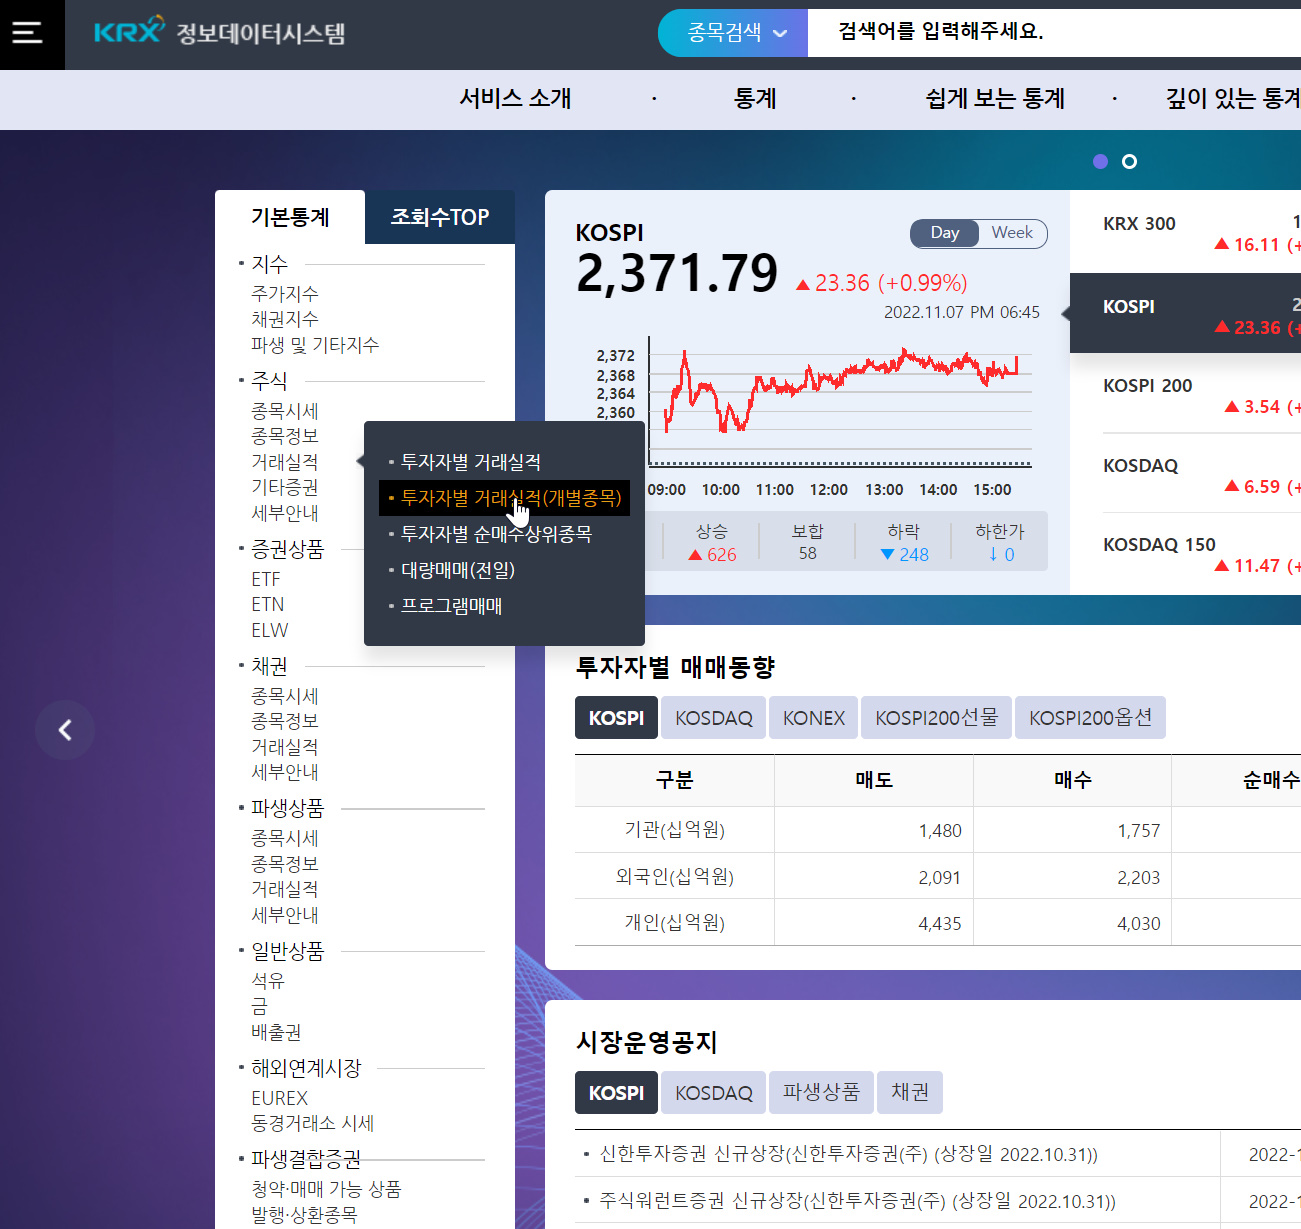
Task: Open 배출권 under 일반상품
Action: [276, 1032]
